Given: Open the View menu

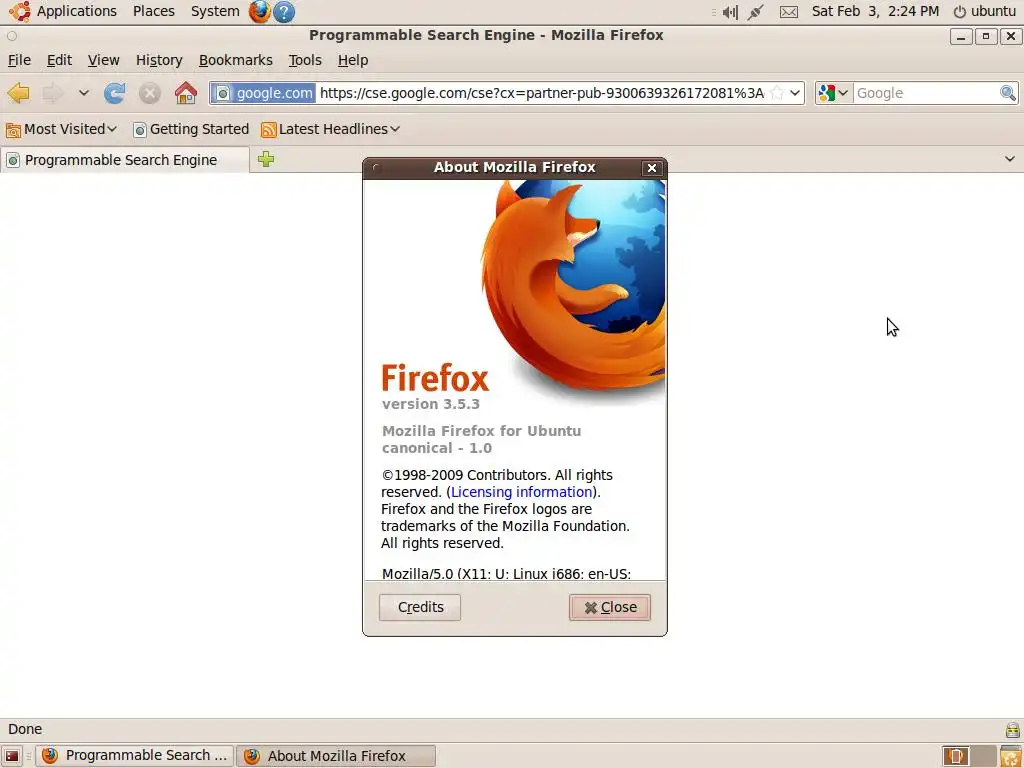Looking at the screenshot, I should pos(103,60).
